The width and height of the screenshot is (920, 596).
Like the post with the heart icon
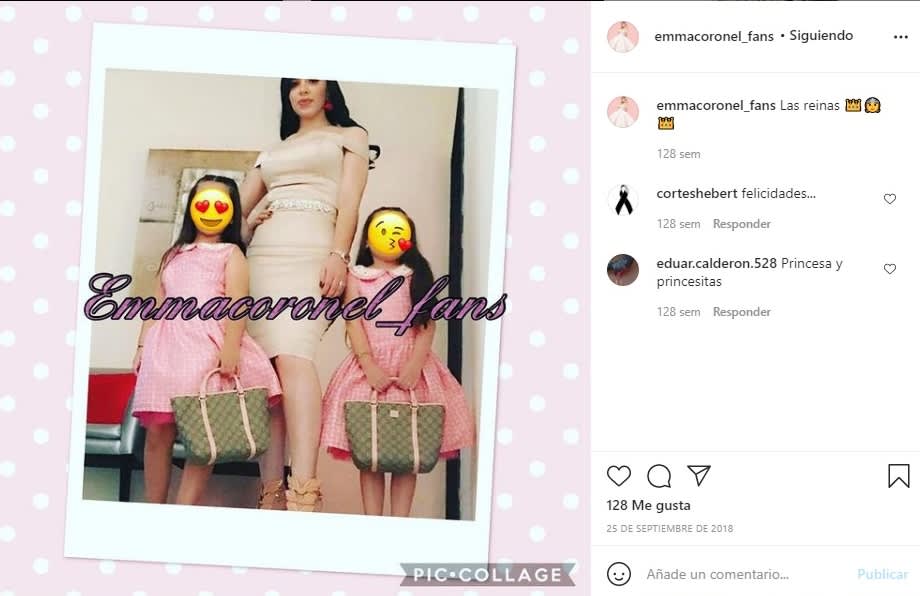(618, 476)
